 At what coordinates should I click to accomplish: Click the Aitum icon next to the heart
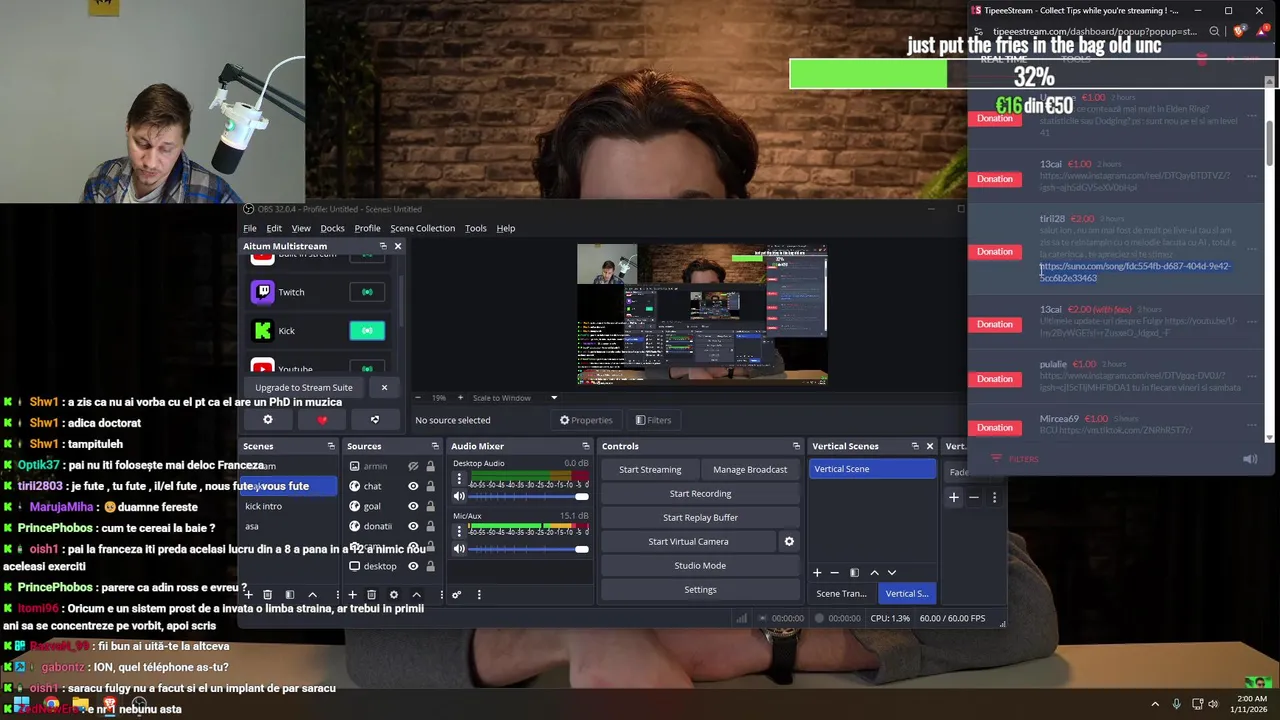375,420
